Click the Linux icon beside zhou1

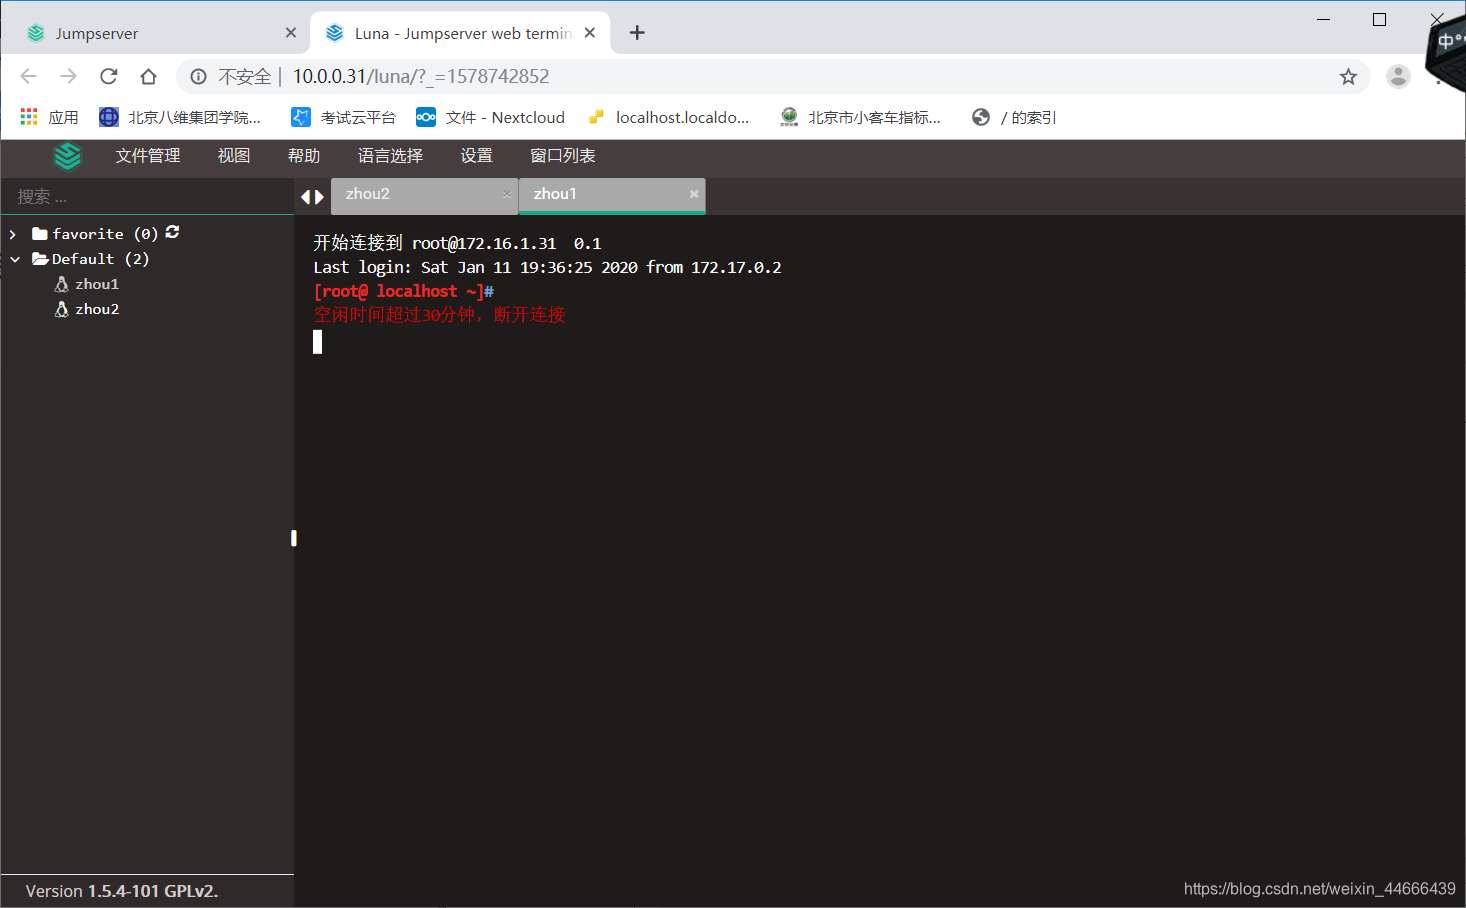point(61,284)
